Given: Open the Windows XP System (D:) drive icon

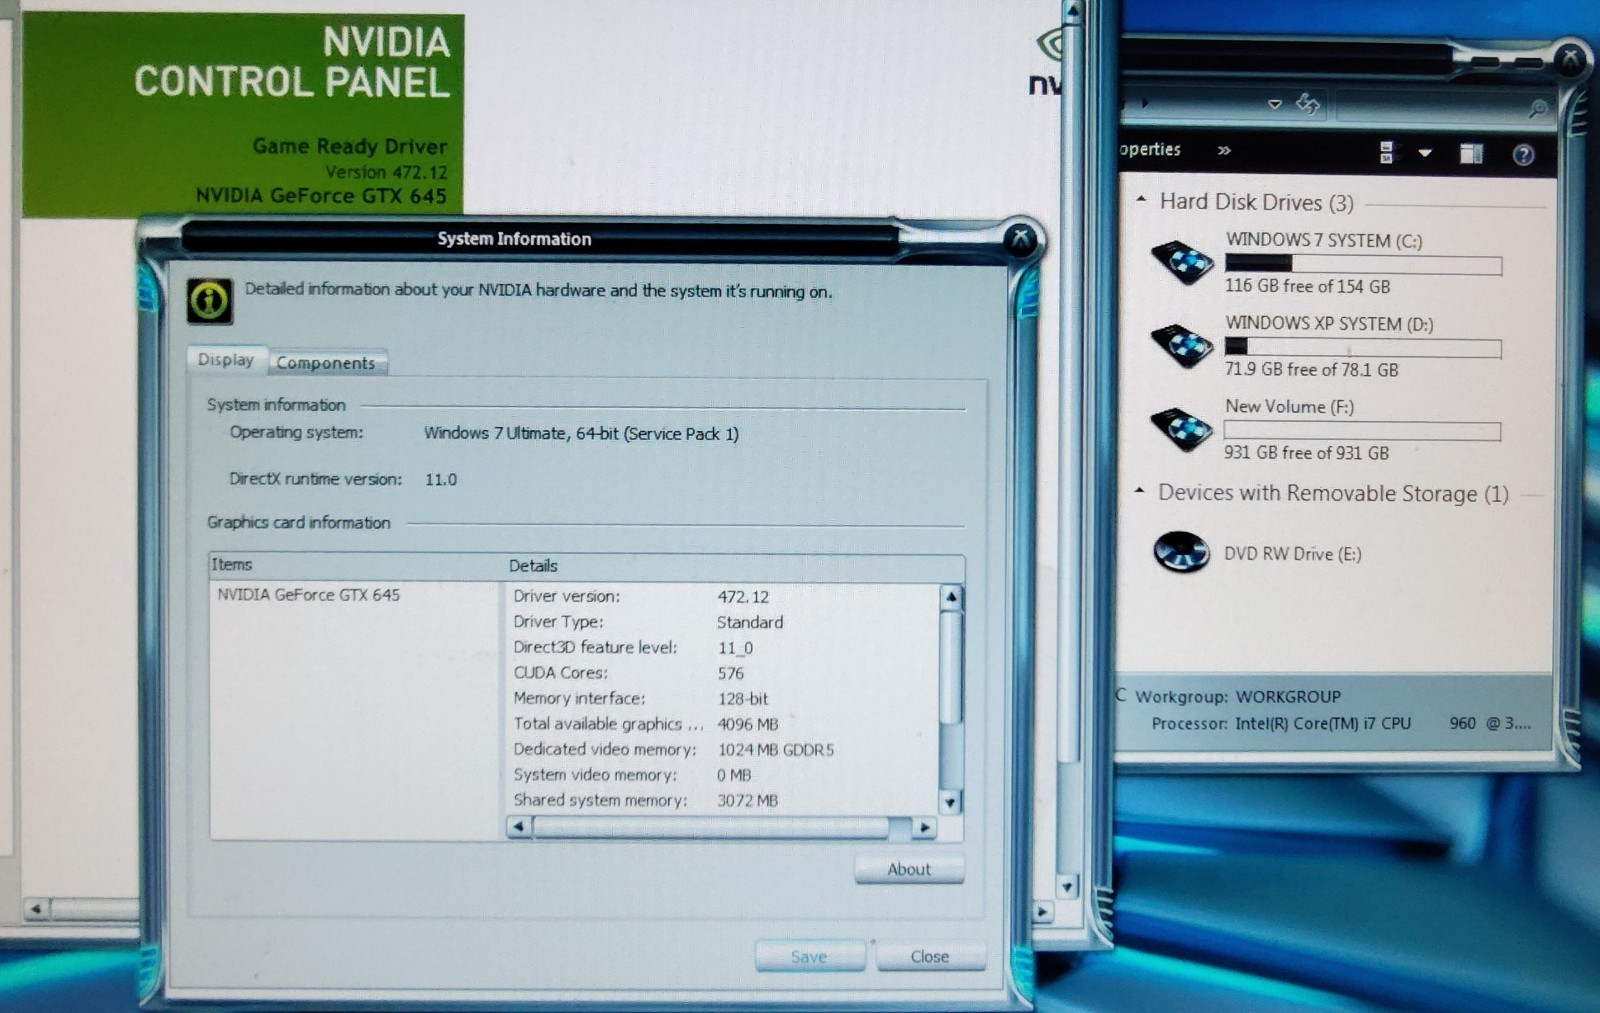Looking at the screenshot, I should (x=1182, y=346).
